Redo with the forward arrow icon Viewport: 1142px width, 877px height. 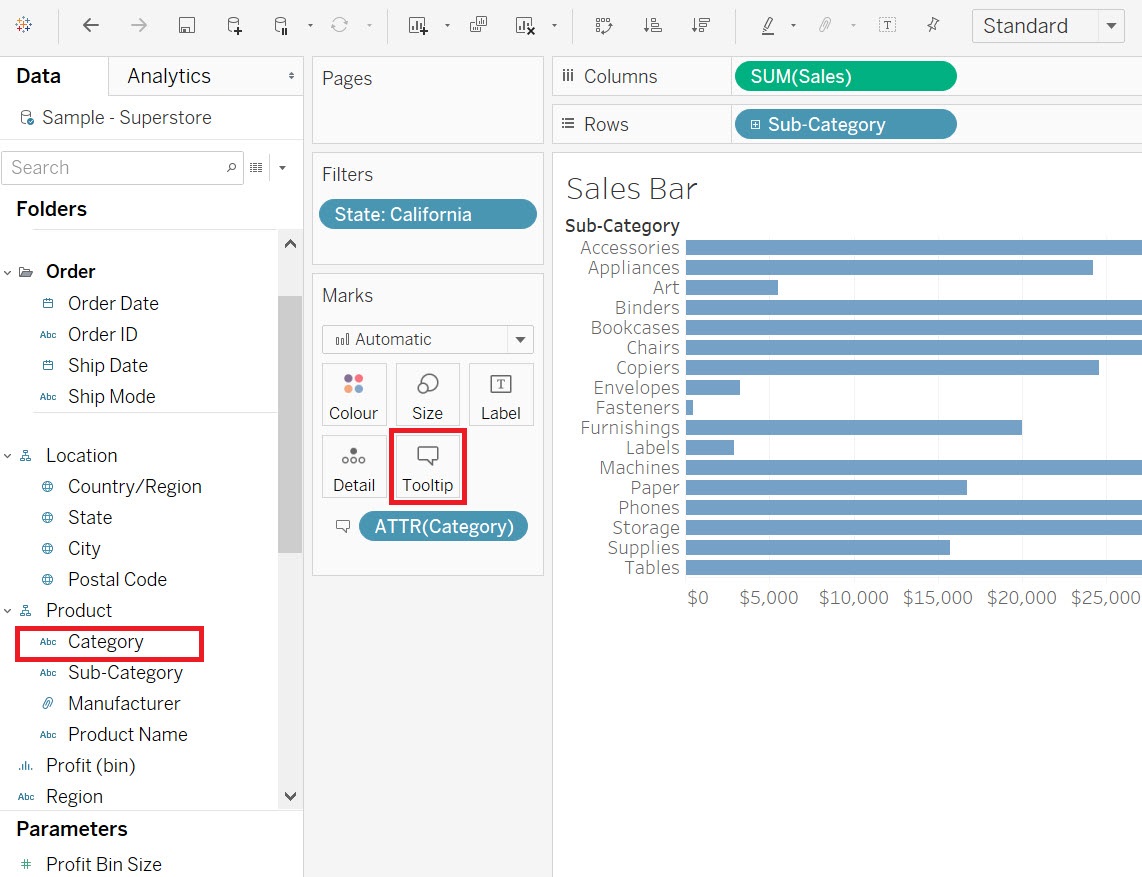(x=138, y=25)
